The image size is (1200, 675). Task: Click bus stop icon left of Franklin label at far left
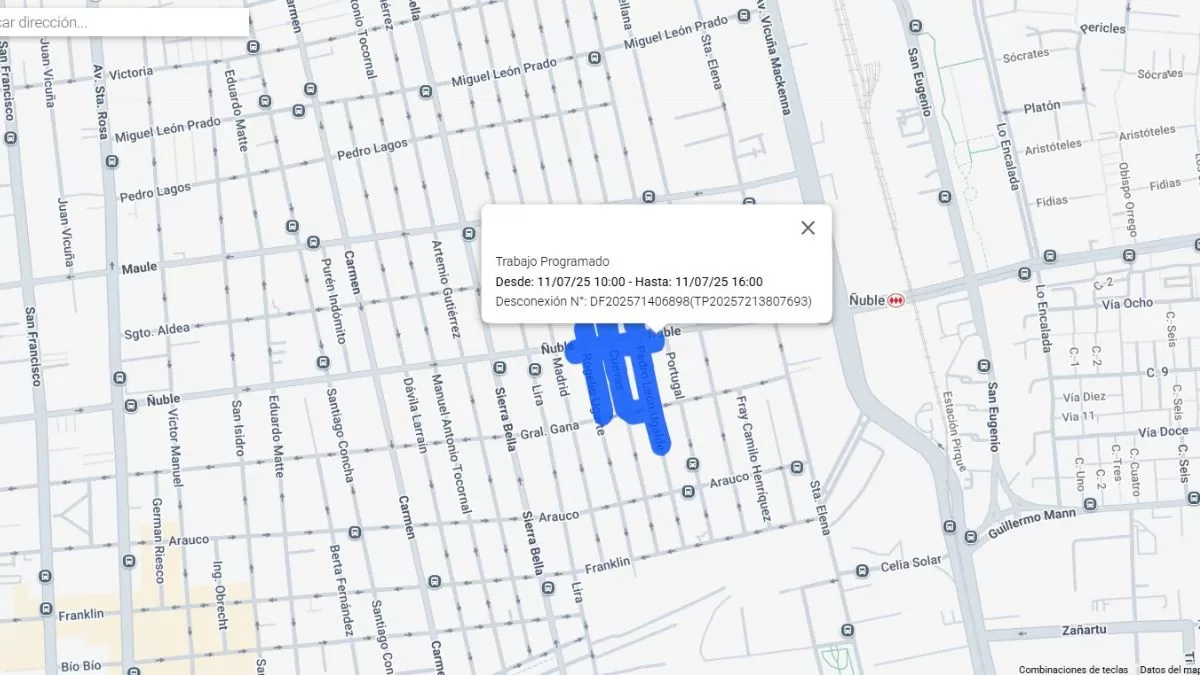pyautogui.click(x=45, y=608)
